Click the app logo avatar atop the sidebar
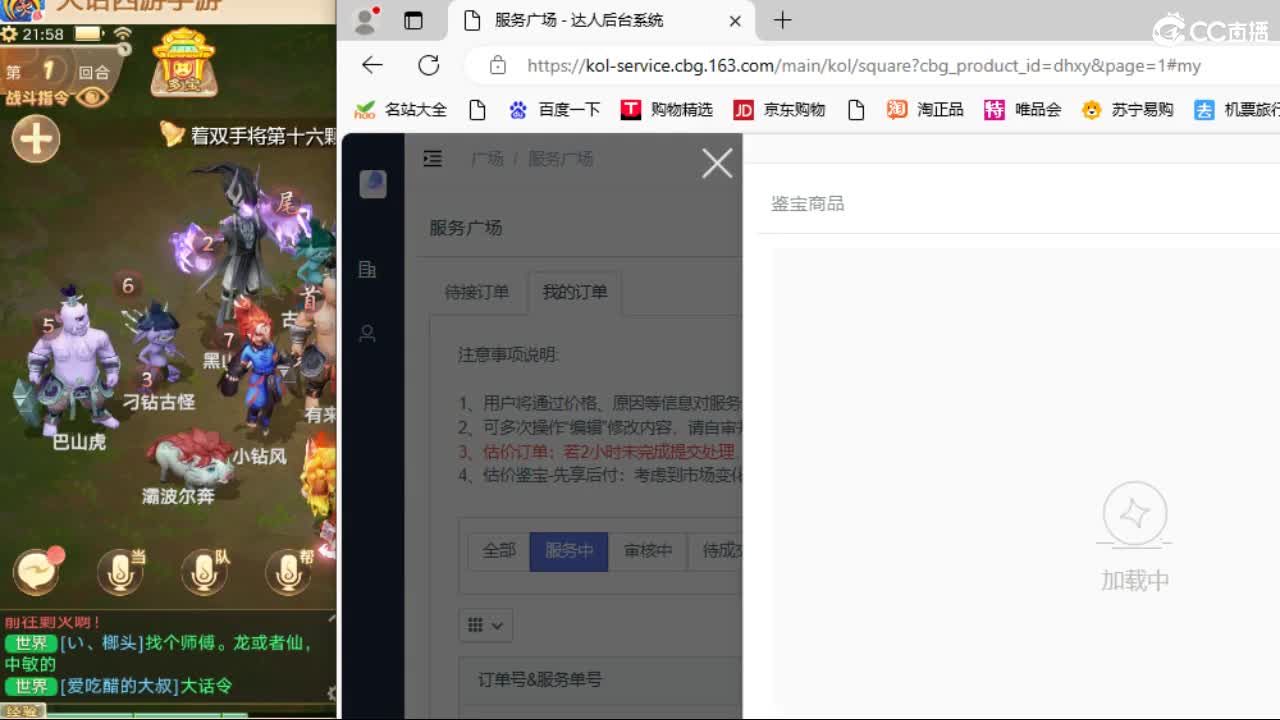The image size is (1280, 720). [372, 183]
